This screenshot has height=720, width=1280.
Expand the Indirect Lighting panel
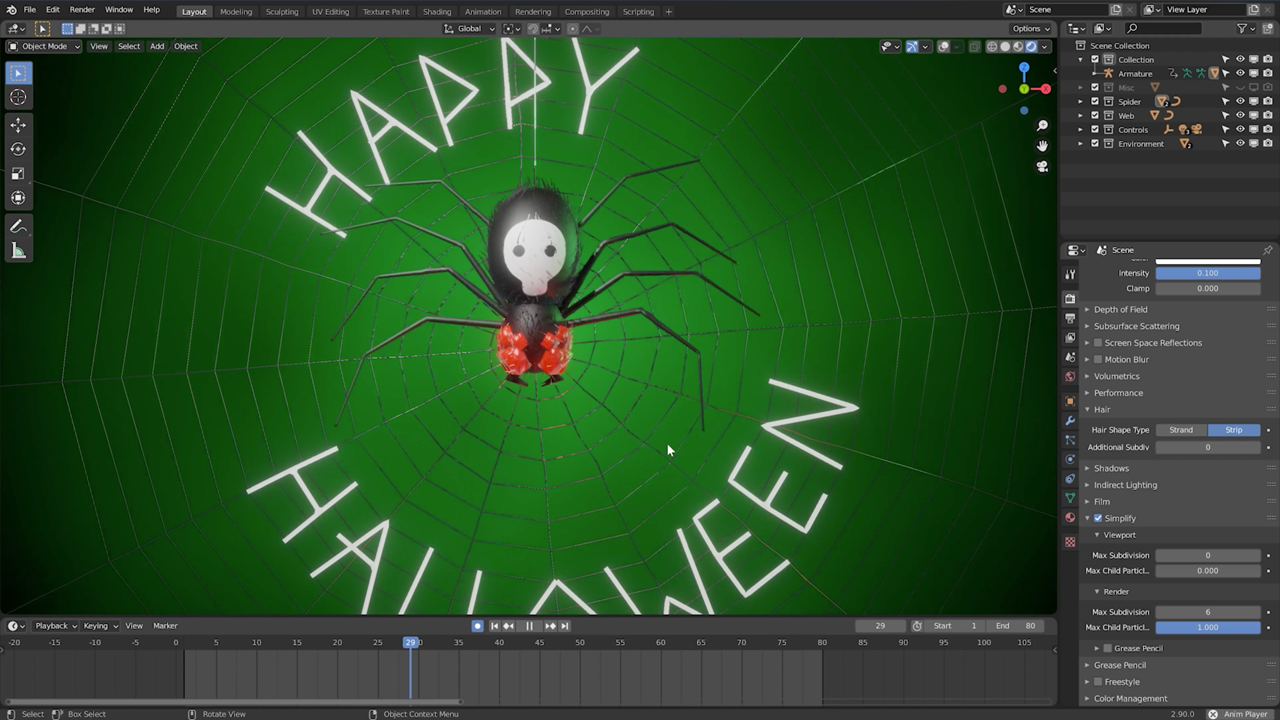(x=1125, y=485)
